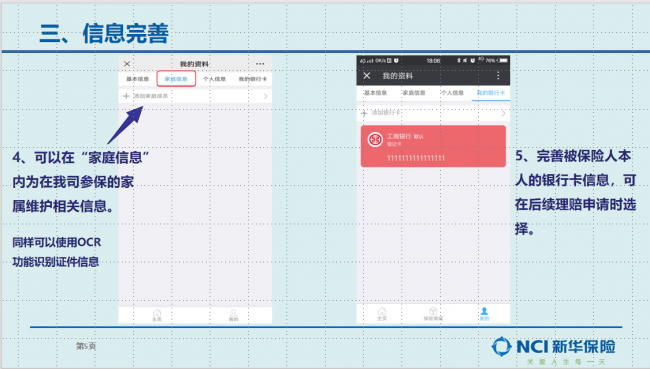Expand the chevron on the 添加银行卡 row

[503, 113]
